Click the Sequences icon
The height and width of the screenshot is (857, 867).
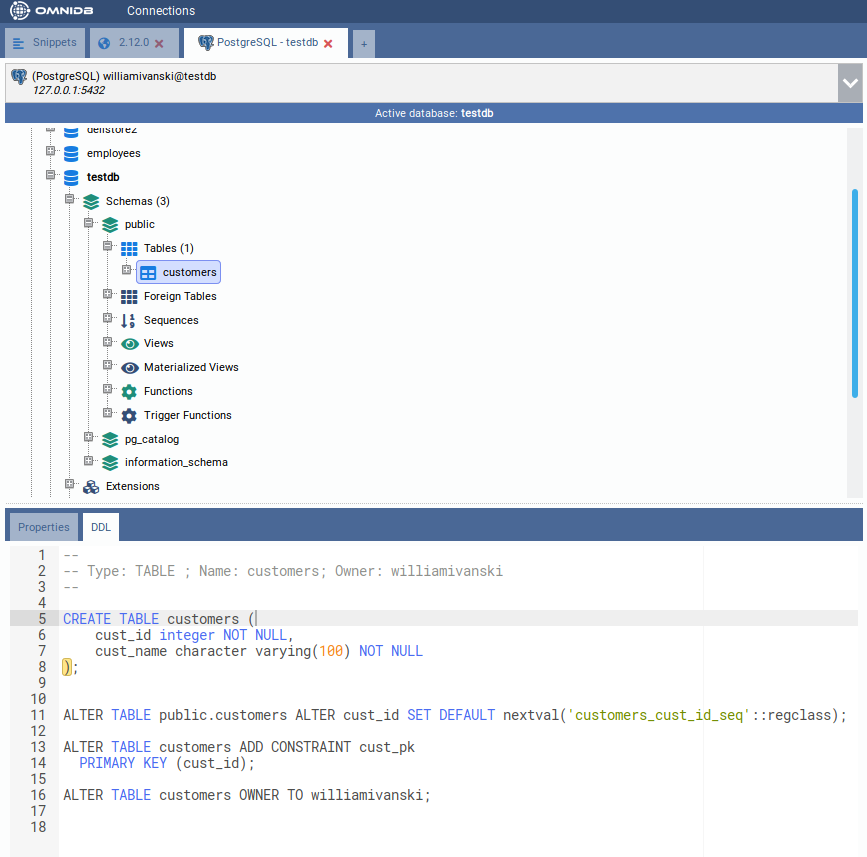[129, 321]
